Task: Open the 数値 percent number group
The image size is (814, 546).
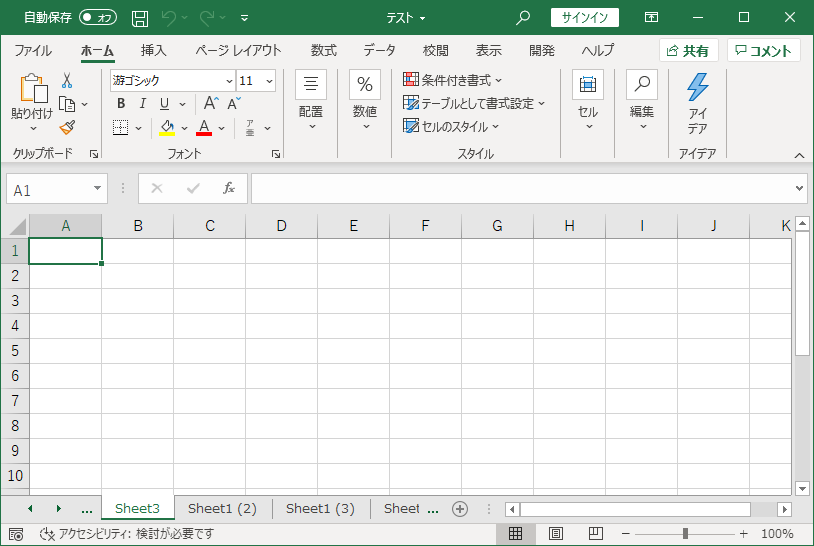Action: pyautogui.click(x=365, y=100)
